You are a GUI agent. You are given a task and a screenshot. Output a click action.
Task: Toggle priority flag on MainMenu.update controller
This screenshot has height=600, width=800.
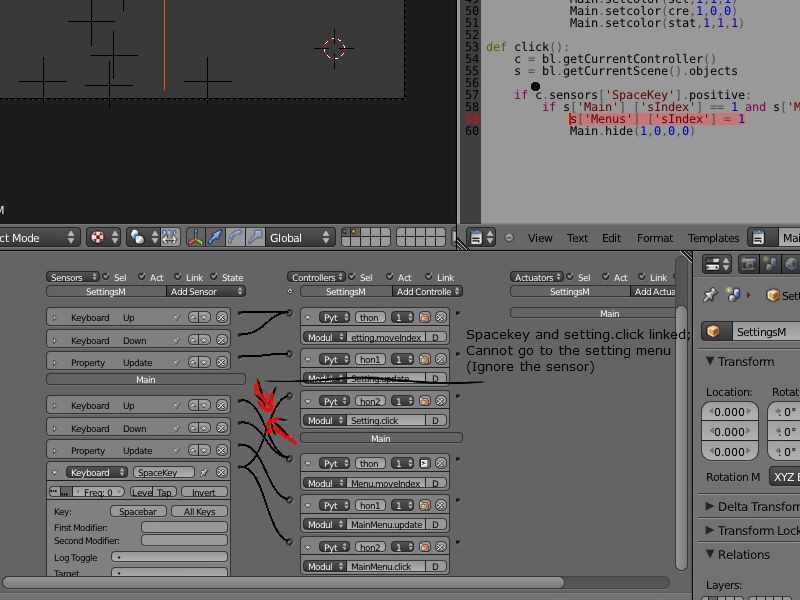(424, 505)
